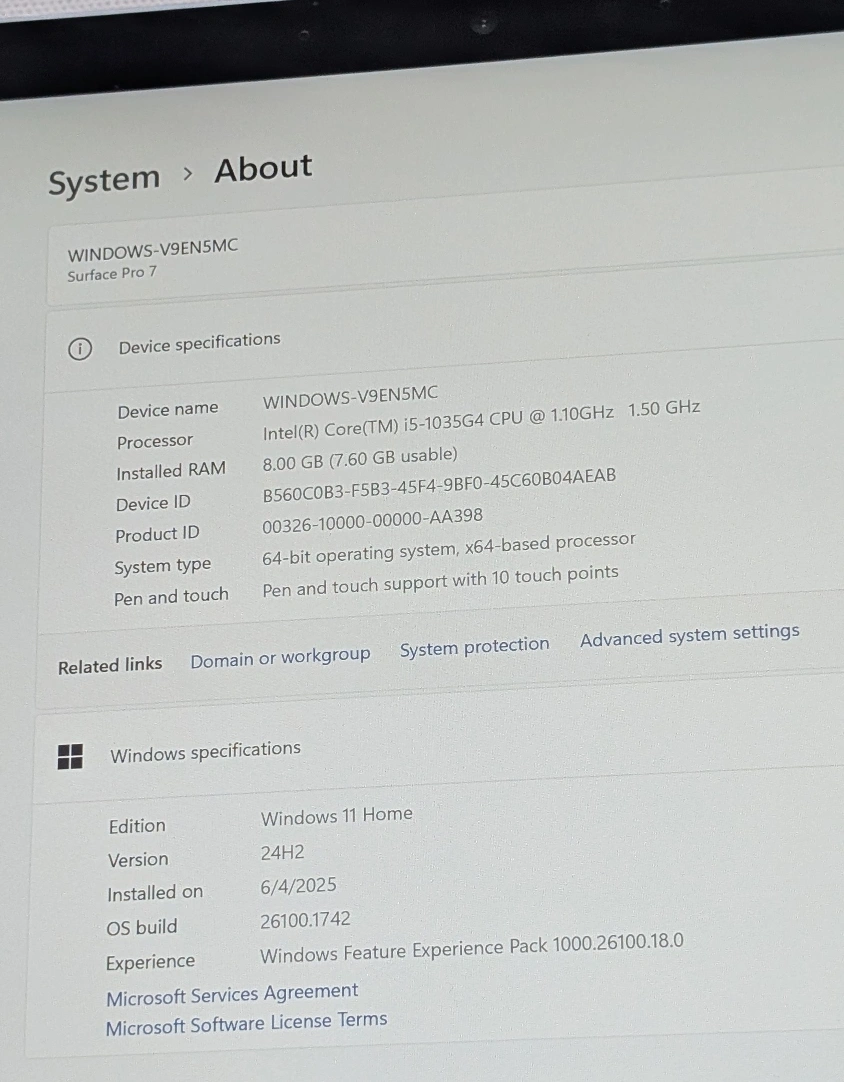The image size is (844, 1082).
Task: Select the Windows 11 Home edition value
Action: (x=336, y=816)
